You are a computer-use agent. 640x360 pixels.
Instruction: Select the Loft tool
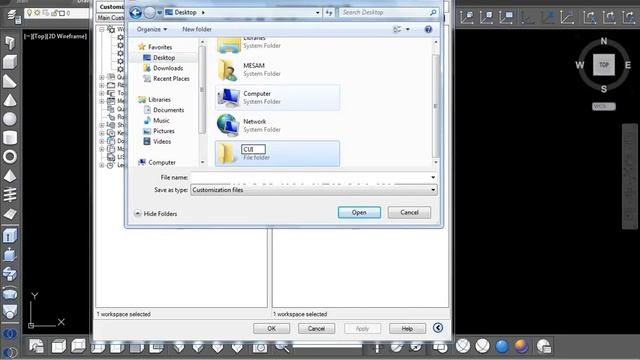[10, 311]
